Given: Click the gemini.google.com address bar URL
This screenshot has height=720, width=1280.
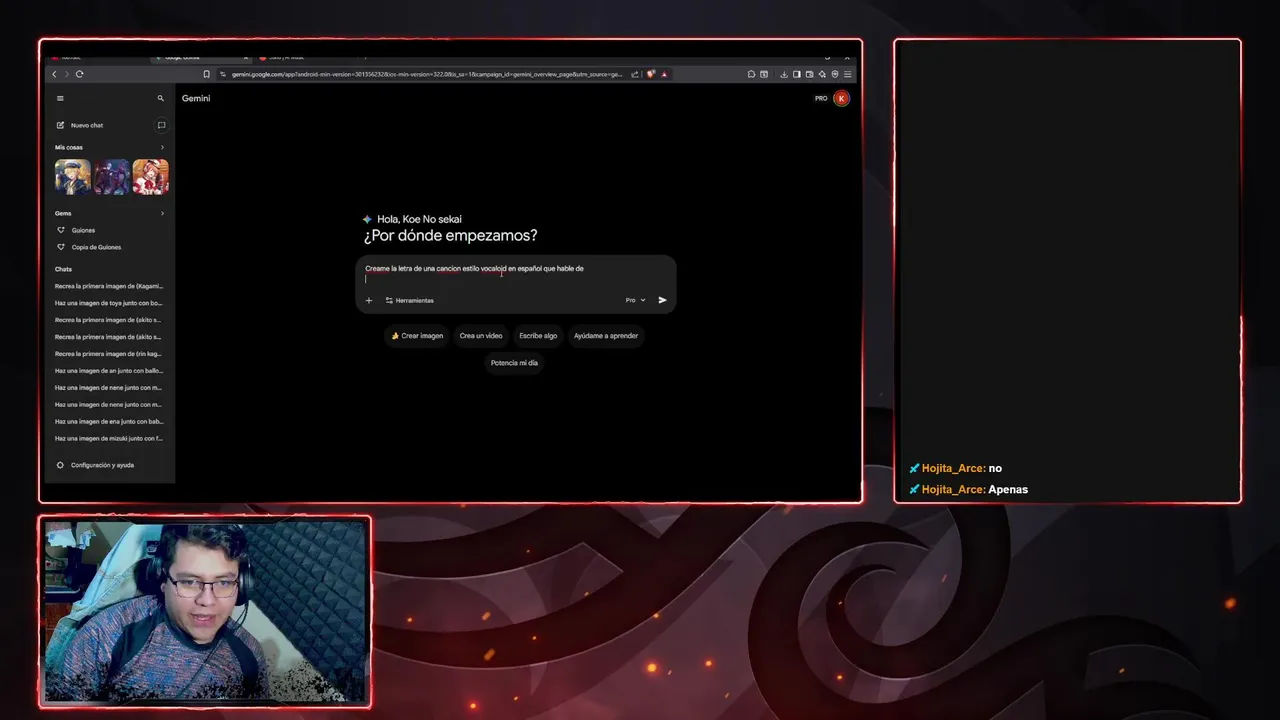Looking at the screenshot, I should point(427,74).
